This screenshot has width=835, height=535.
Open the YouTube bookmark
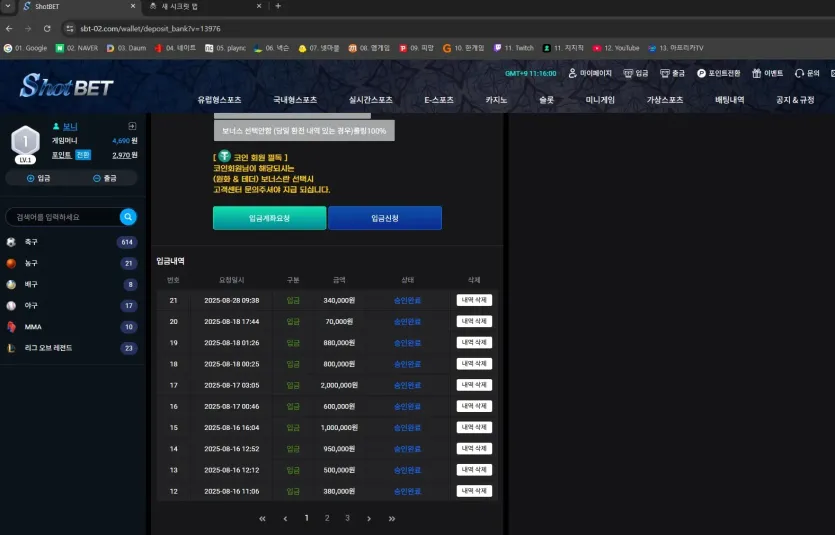coord(616,48)
